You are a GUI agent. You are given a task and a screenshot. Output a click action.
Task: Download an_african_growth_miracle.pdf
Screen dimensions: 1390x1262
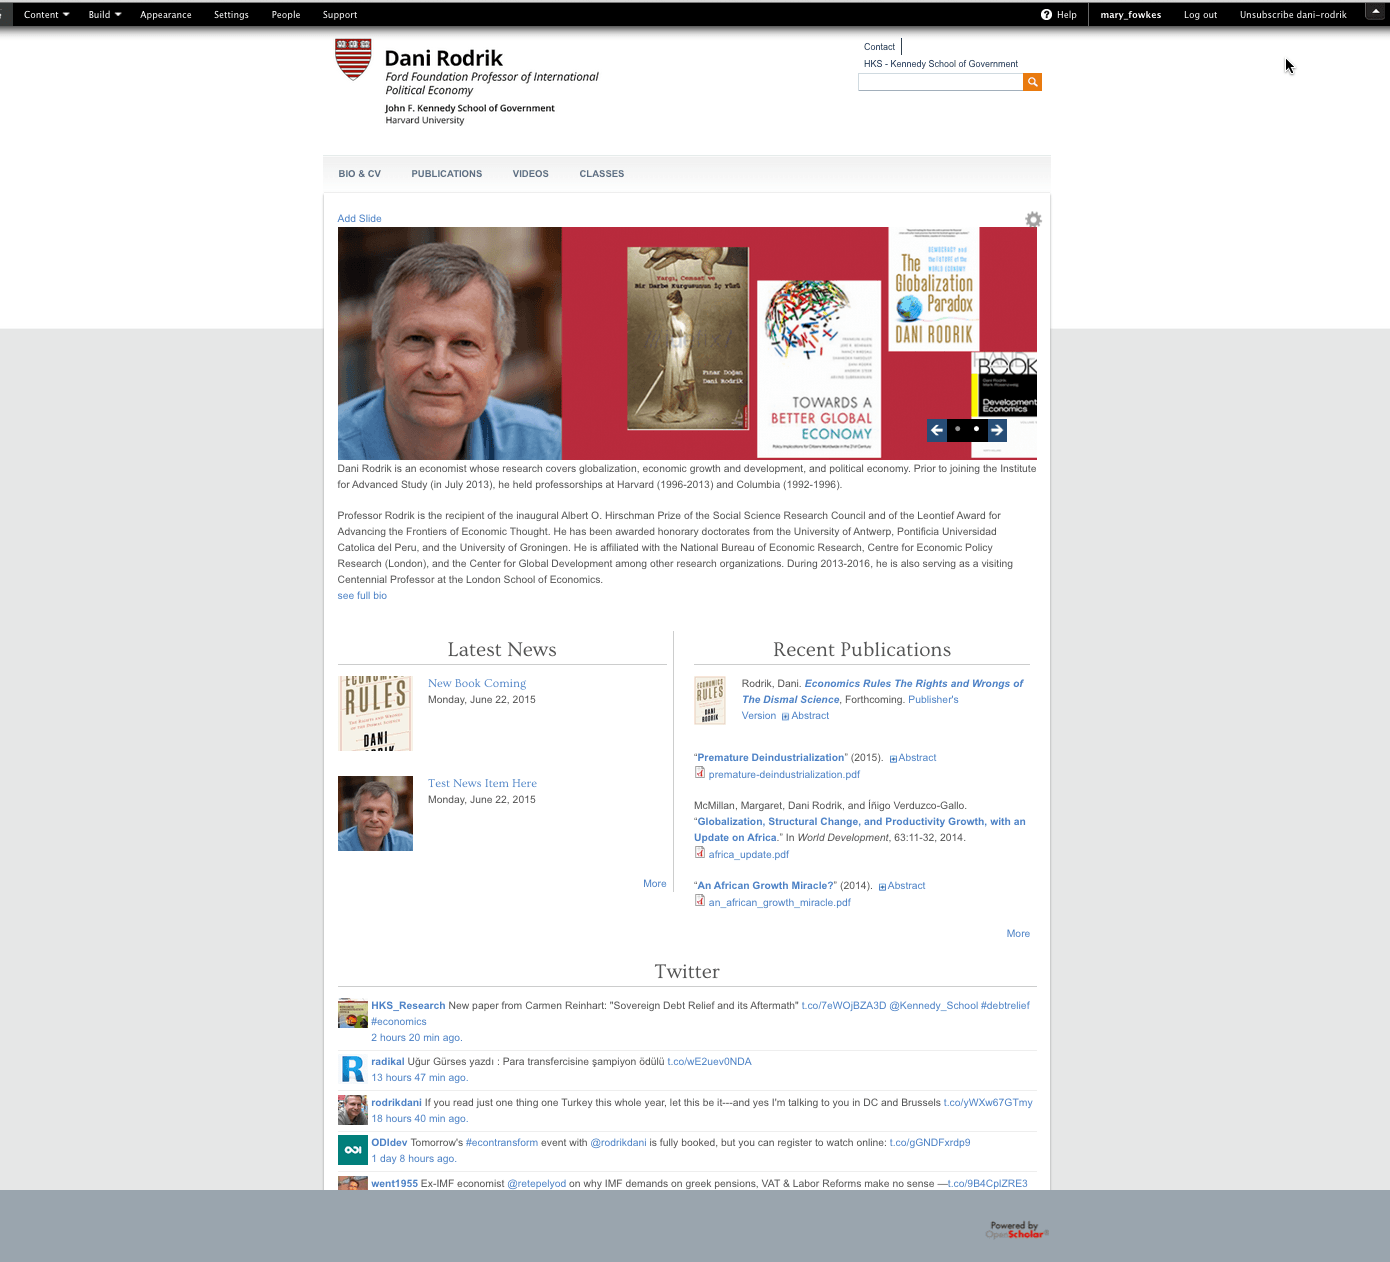pos(780,903)
